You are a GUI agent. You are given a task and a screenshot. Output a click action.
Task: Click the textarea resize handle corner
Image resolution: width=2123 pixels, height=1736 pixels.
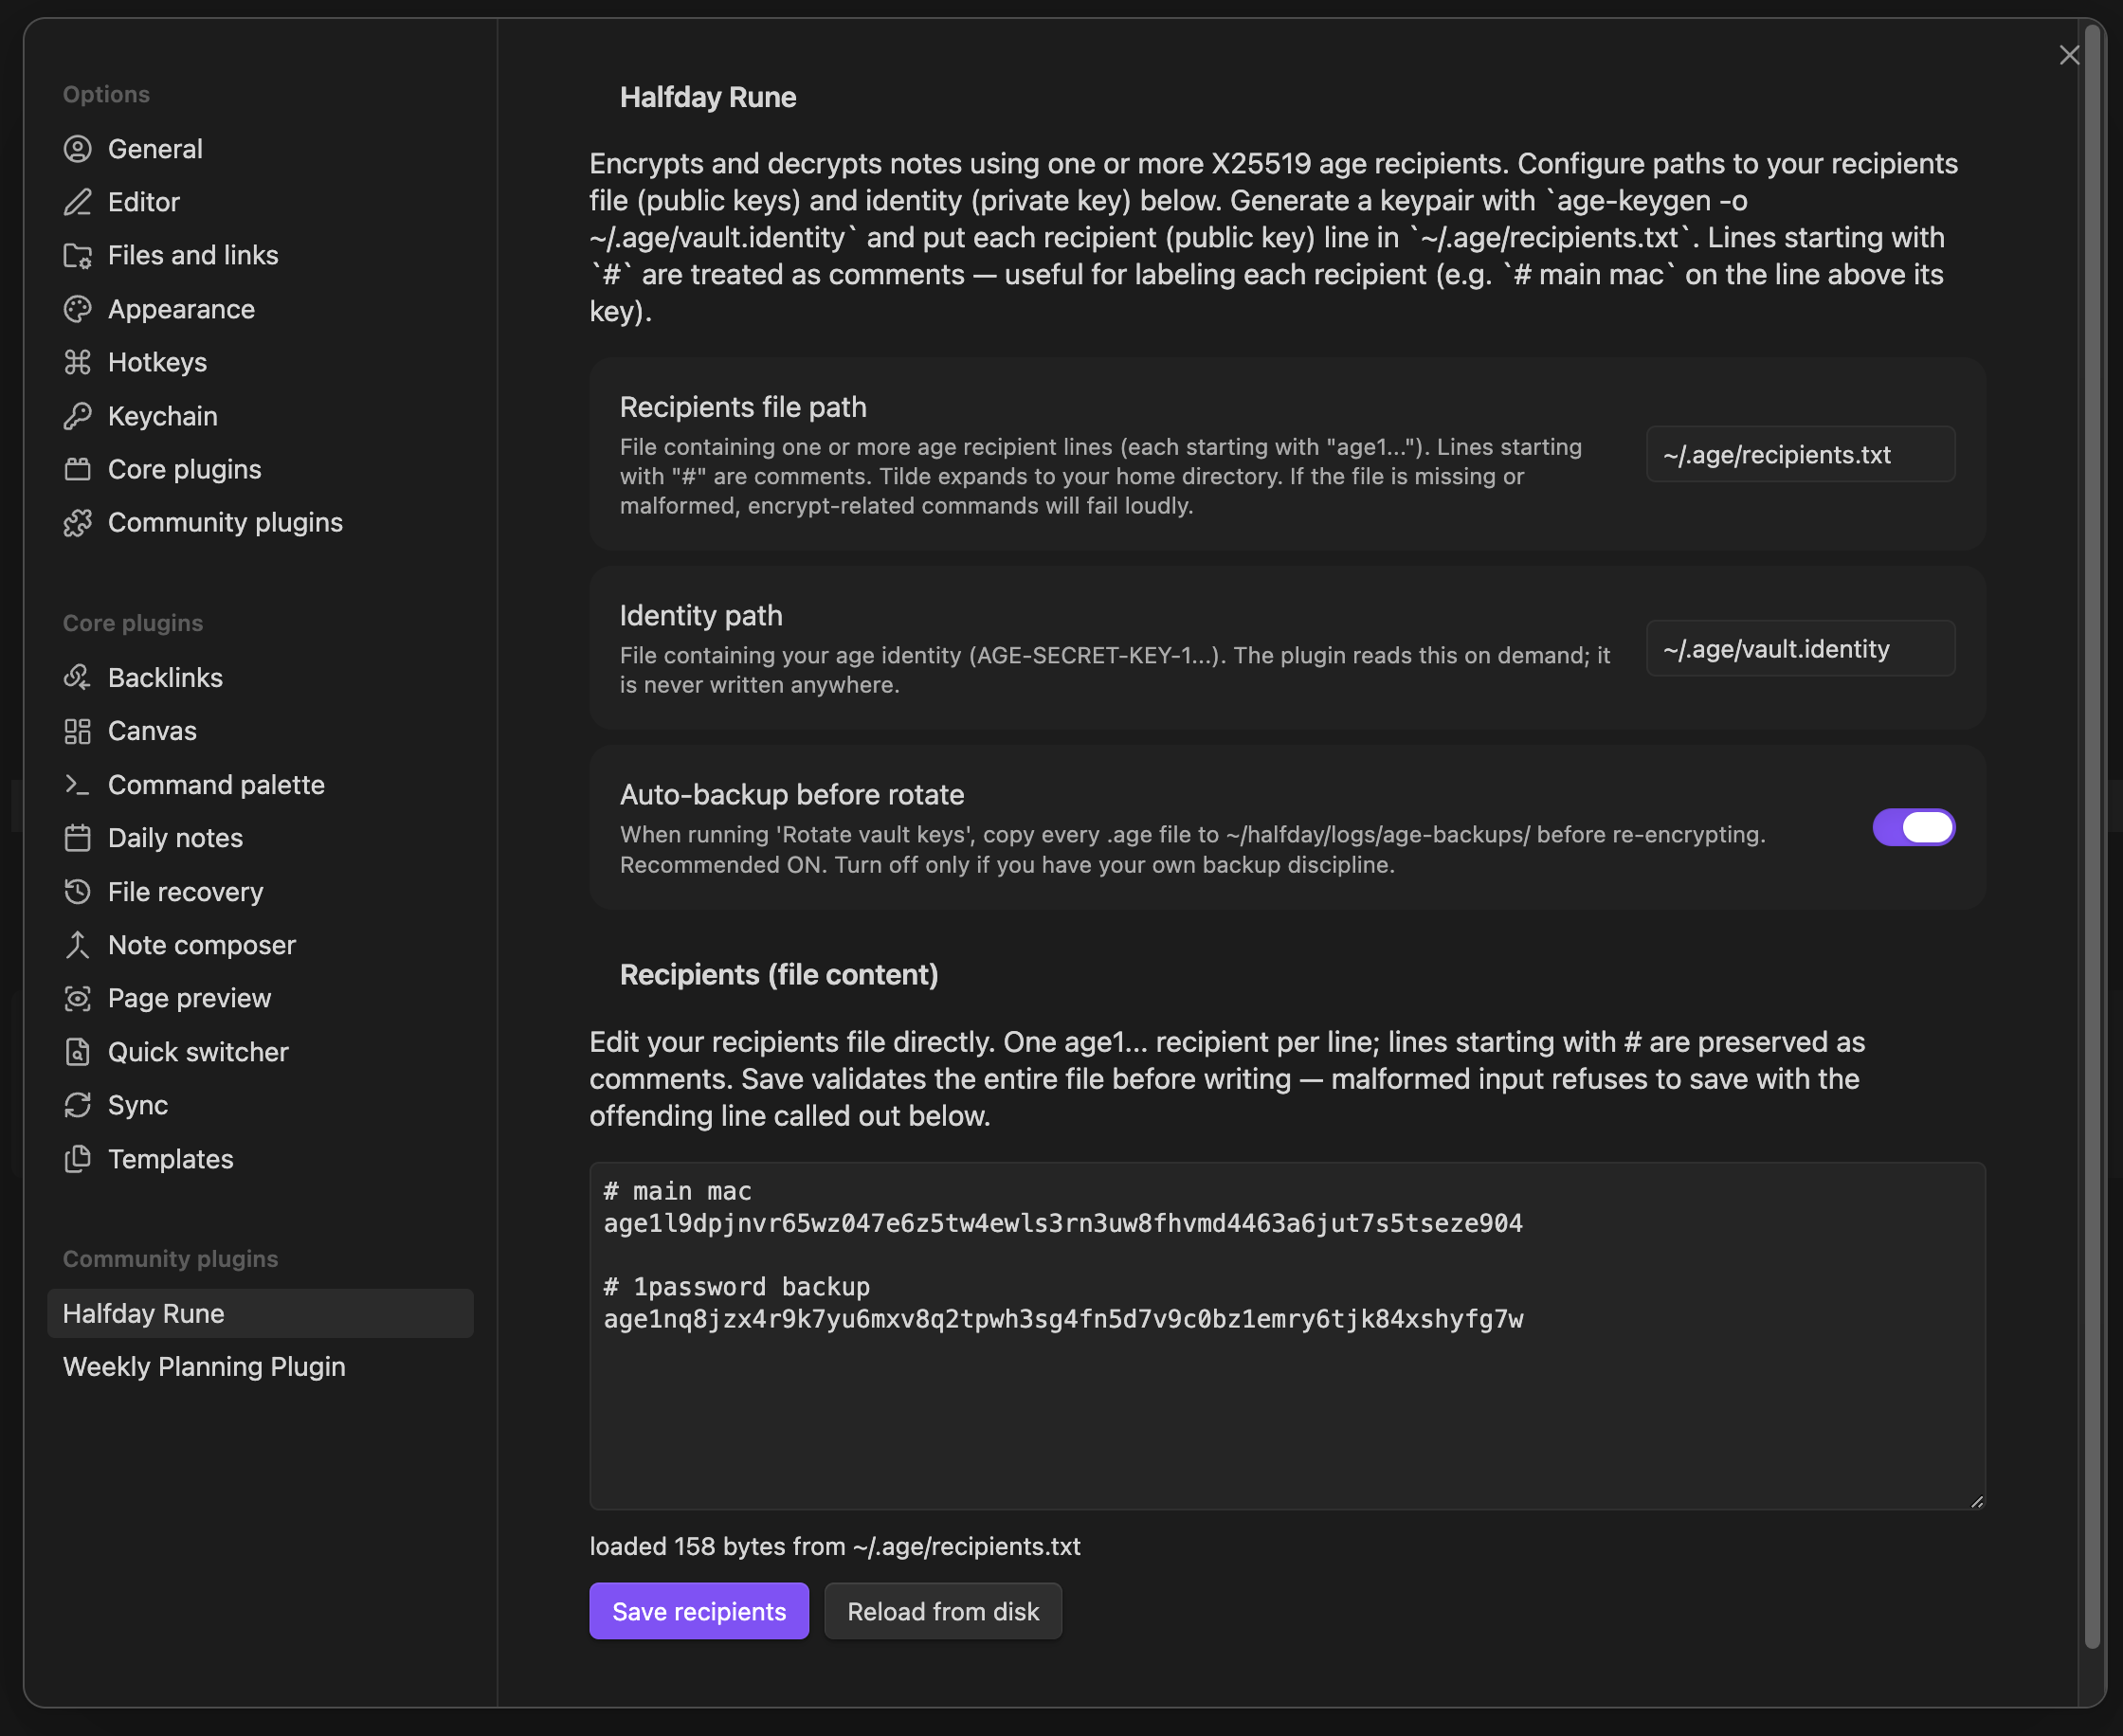(x=1976, y=1500)
